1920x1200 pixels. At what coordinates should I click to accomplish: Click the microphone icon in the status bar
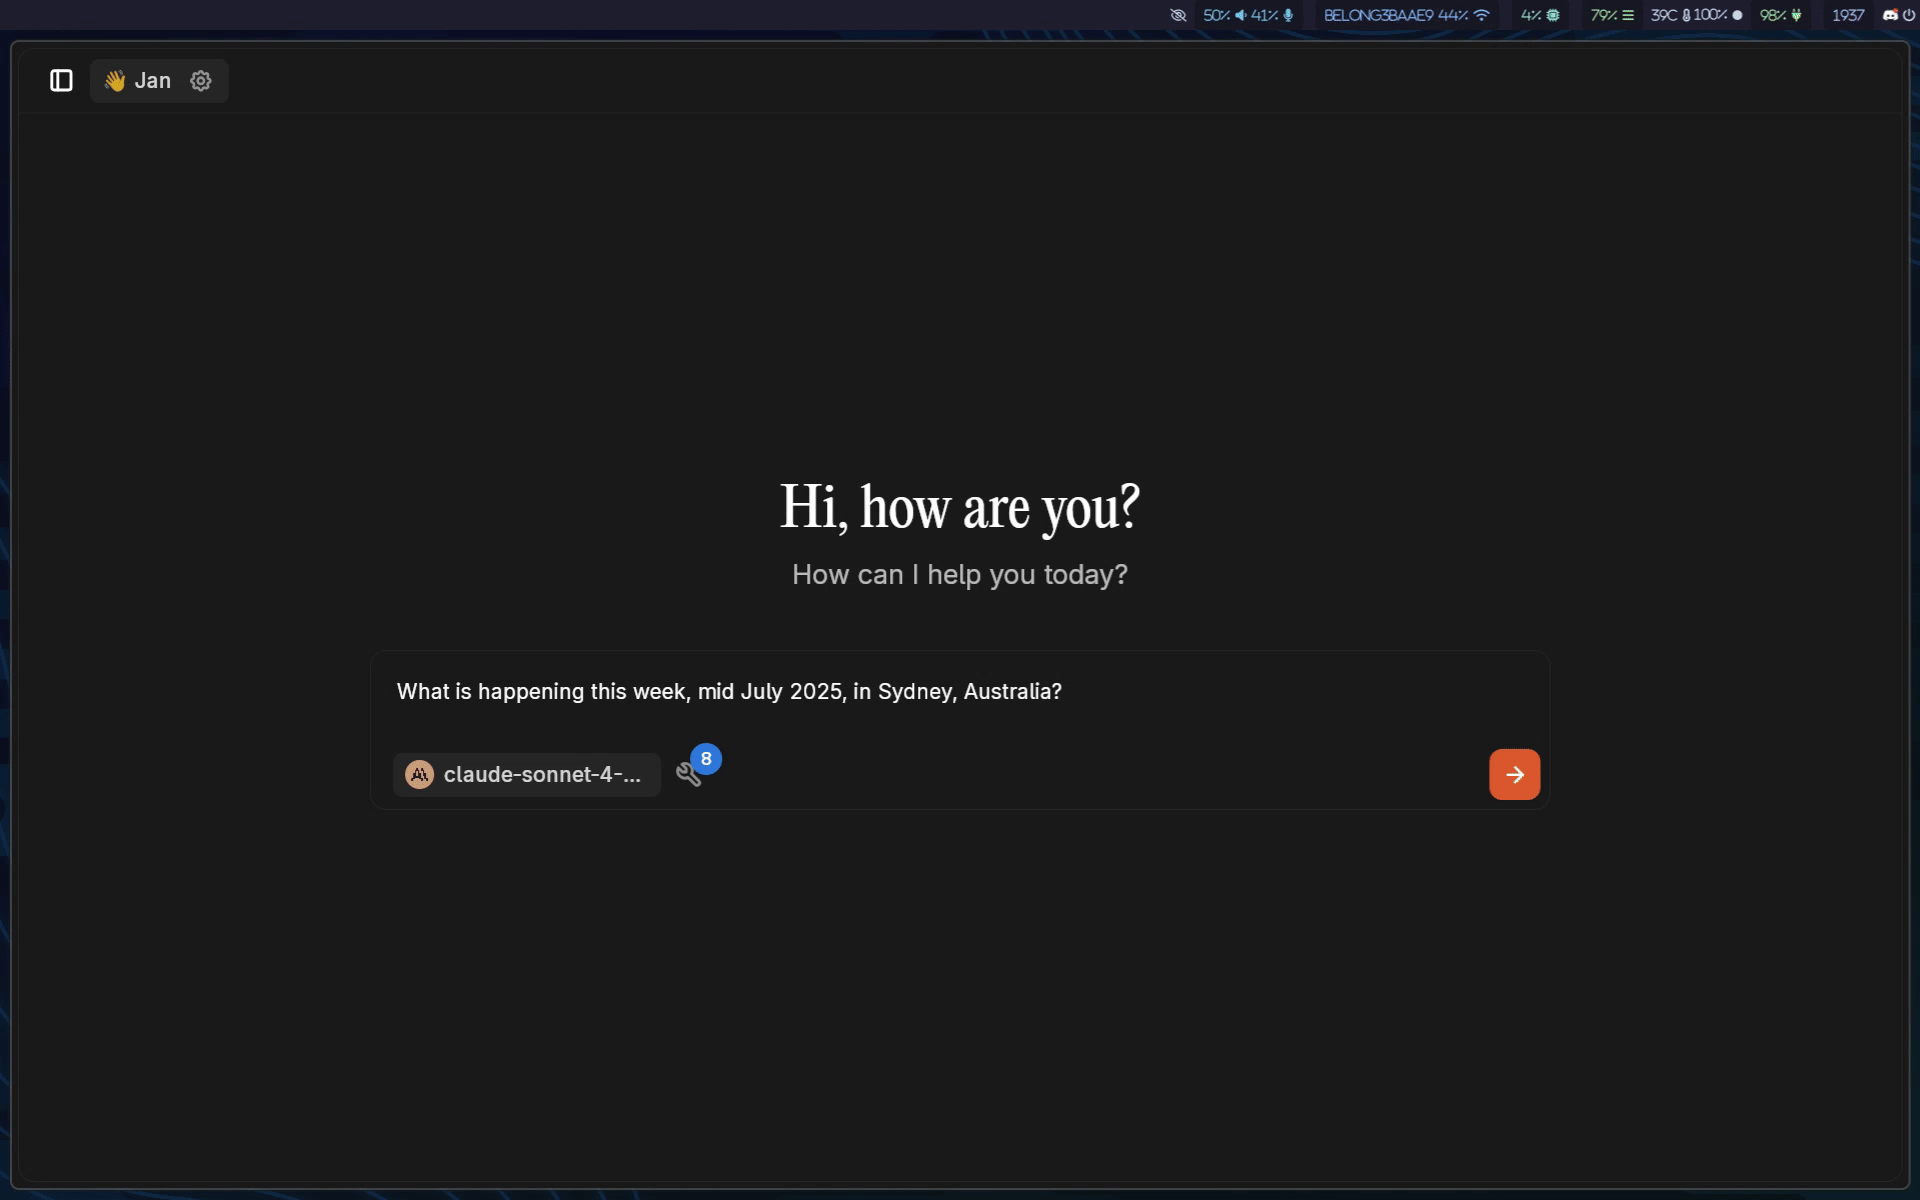(x=1288, y=15)
